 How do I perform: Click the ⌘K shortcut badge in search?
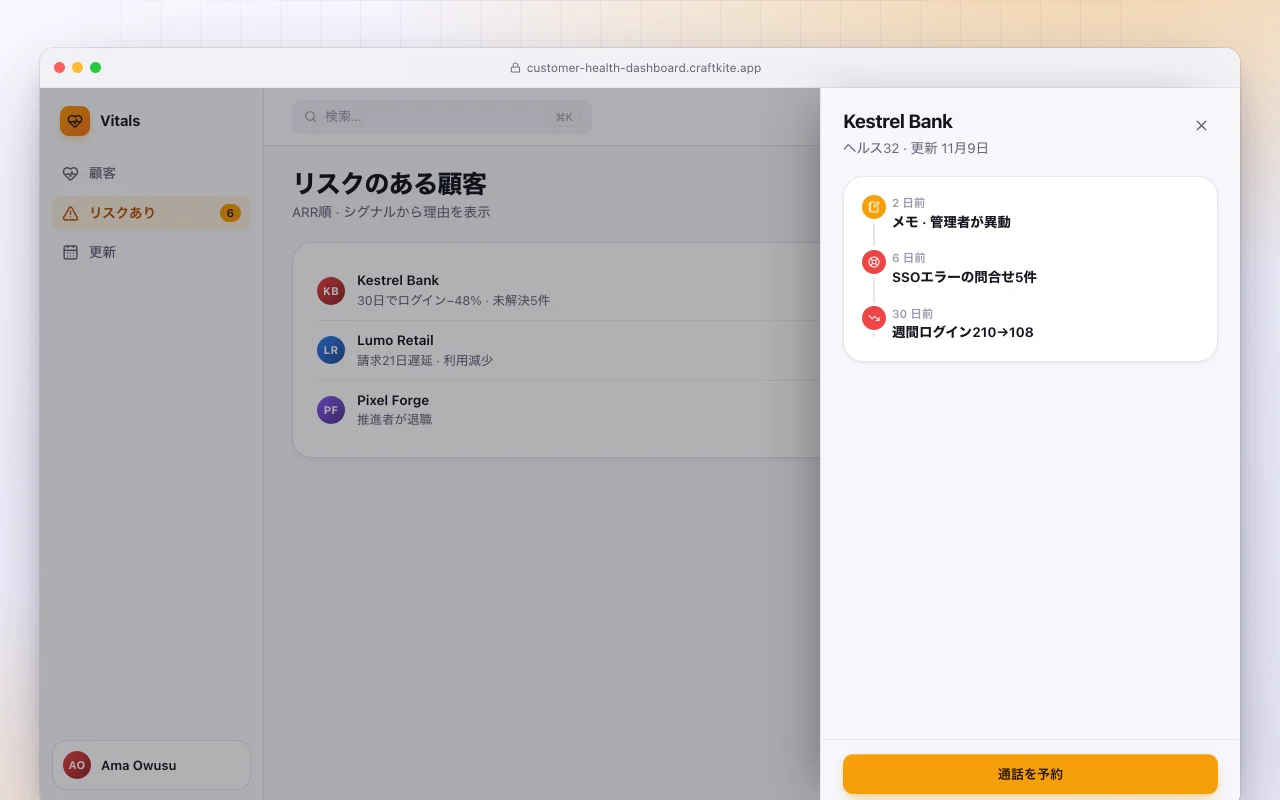tap(564, 117)
